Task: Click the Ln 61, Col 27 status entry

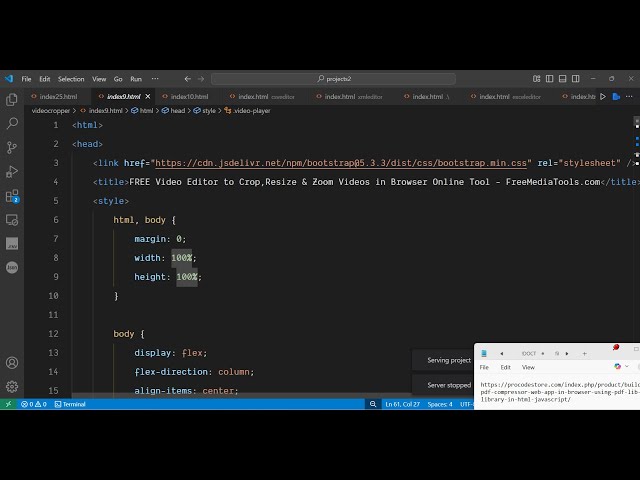Action: pos(402,404)
